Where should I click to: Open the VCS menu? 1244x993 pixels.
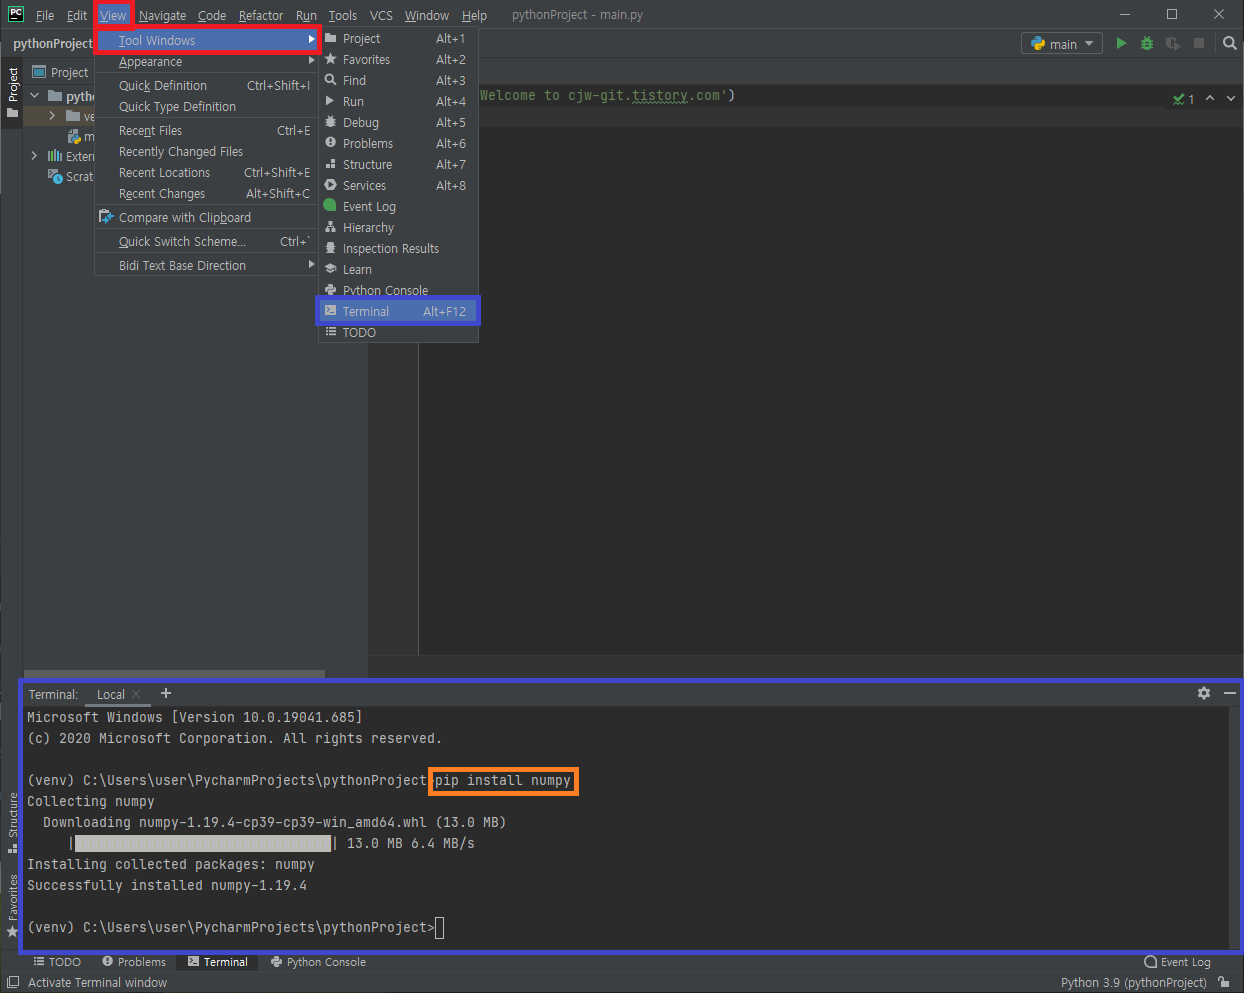tap(381, 15)
